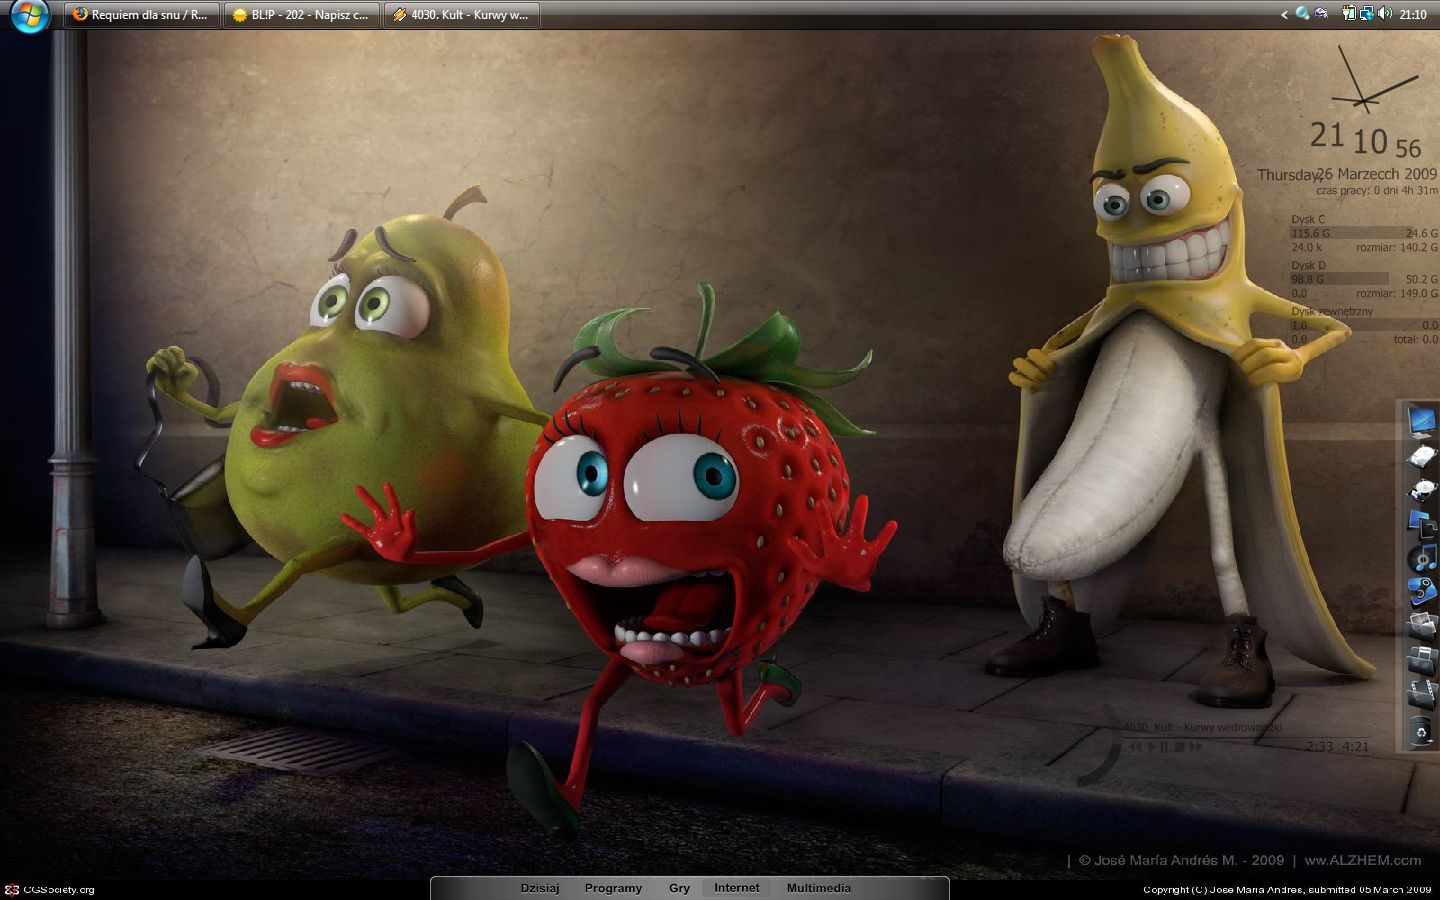Click previous track in music widget

[x=1135, y=747]
